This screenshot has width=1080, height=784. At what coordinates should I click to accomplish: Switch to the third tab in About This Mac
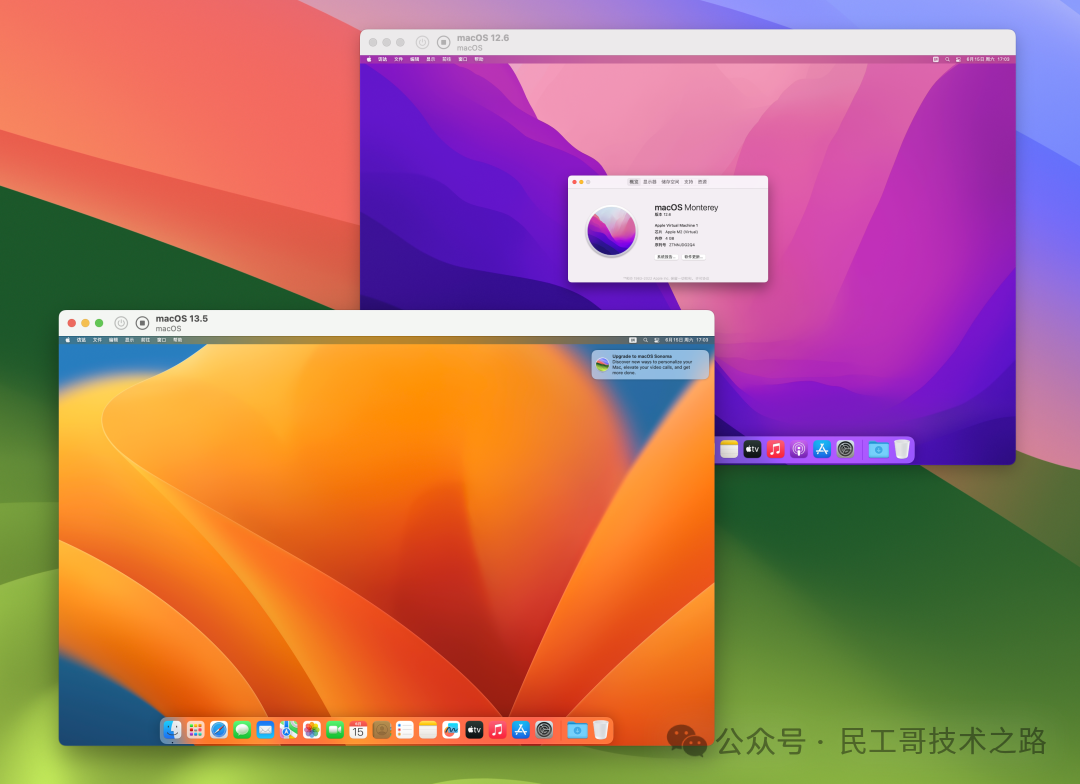(x=670, y=182)
